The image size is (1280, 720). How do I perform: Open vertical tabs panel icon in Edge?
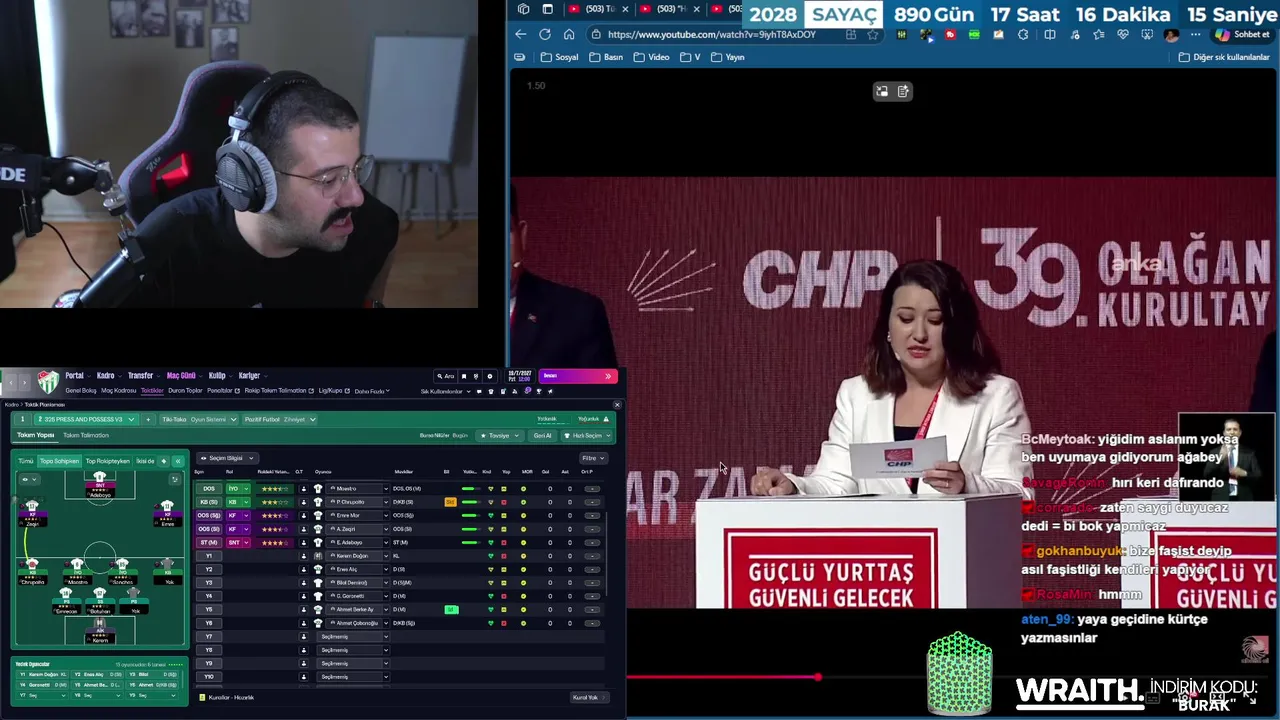click(x=548, y=9)
